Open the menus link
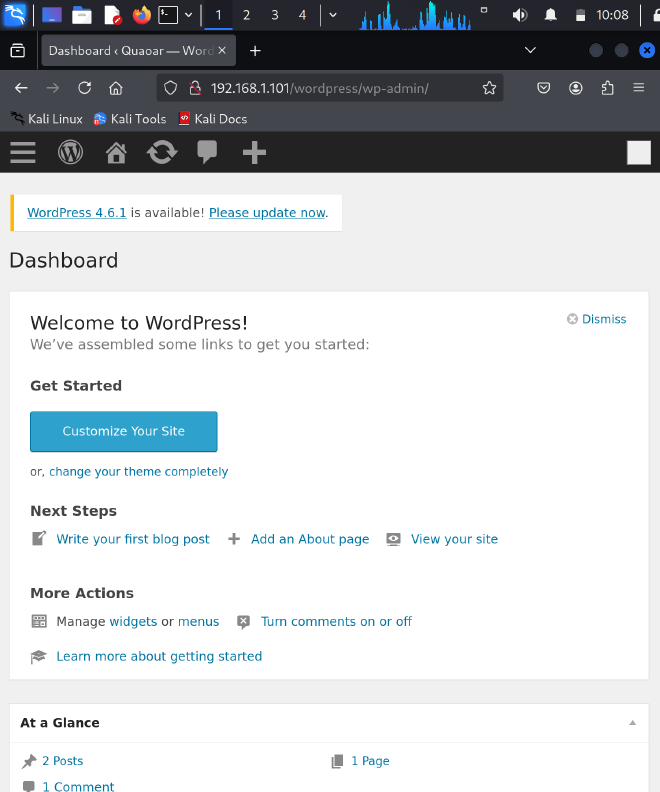 tap(198, 621)
